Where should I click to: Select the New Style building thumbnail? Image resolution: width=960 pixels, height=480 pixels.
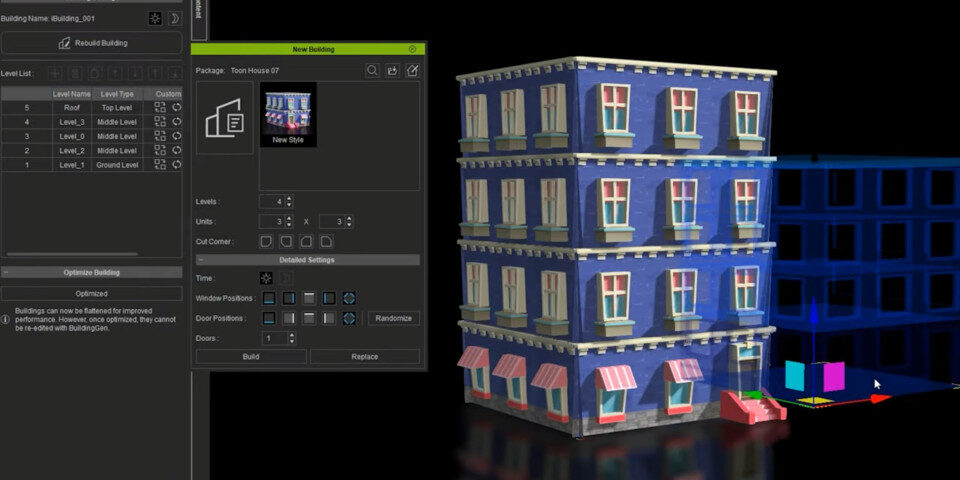pyautogui.click(x=288, y=114)
